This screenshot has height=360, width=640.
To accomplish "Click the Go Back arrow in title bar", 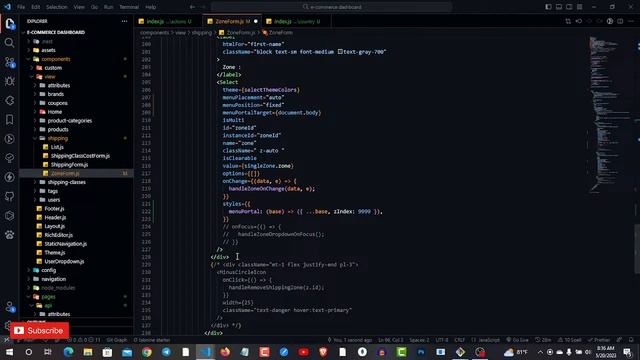I will pos(192,7).
